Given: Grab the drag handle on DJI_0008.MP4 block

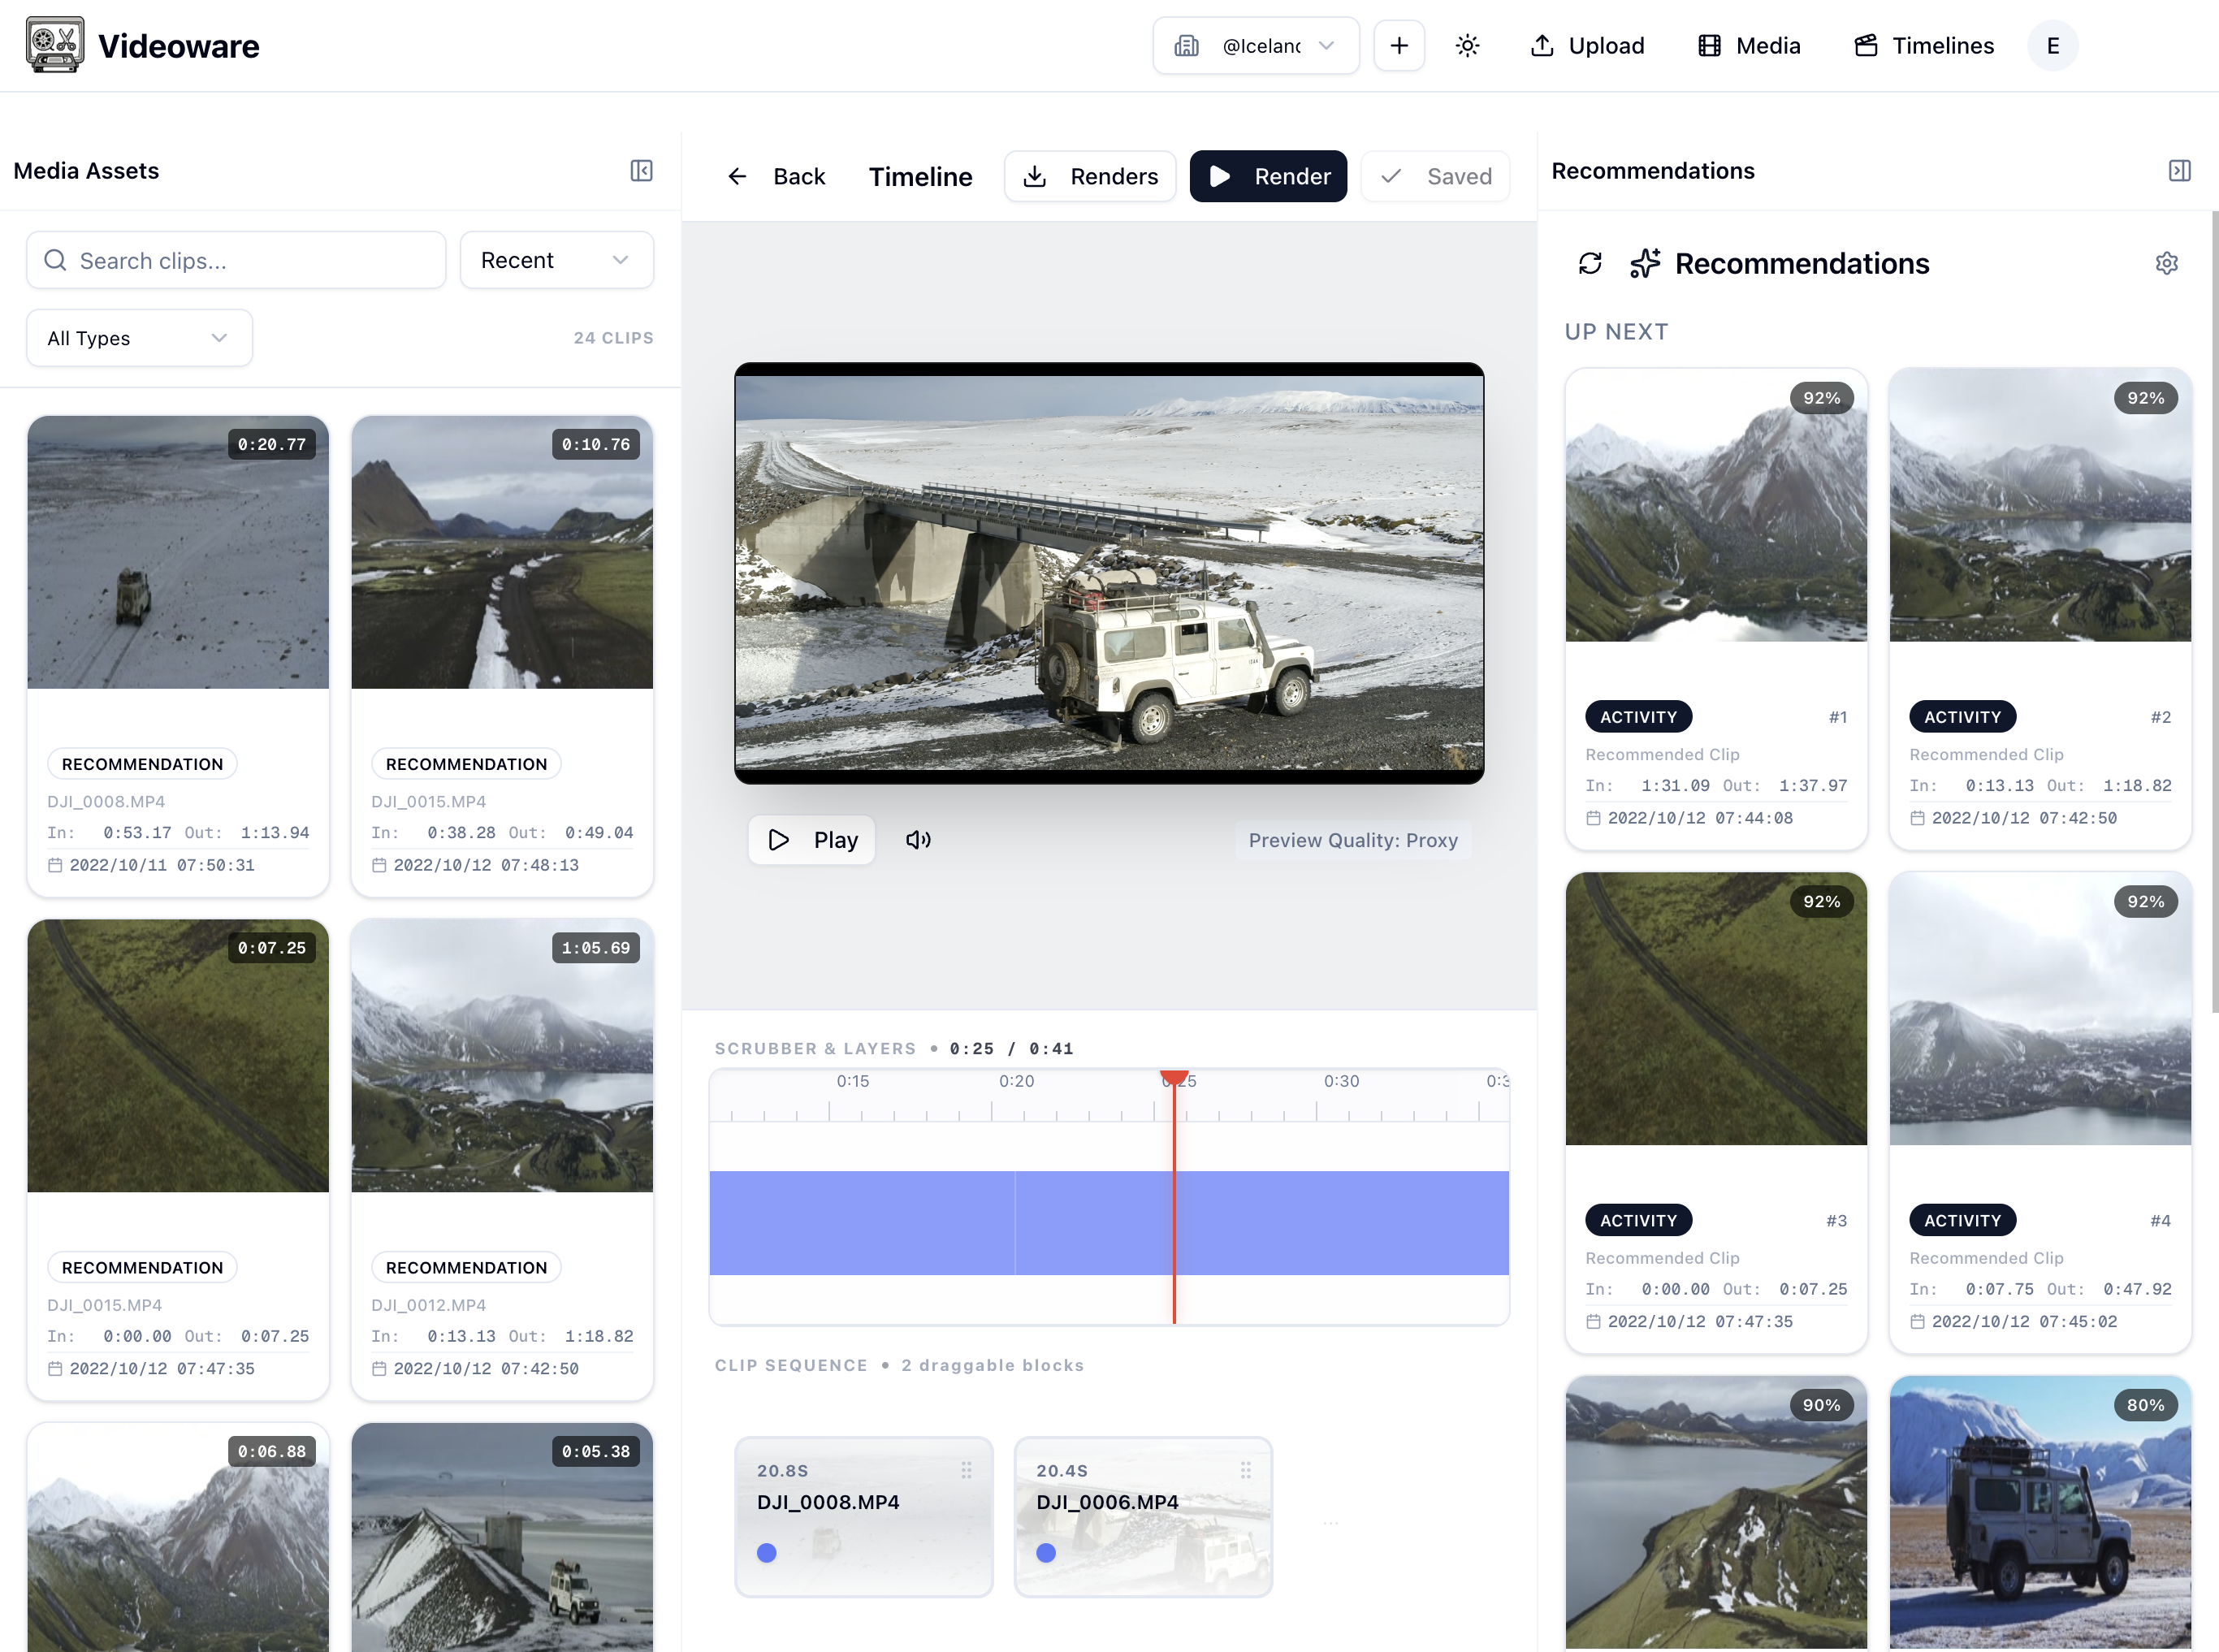Looking at the screenshot, I should [966, 1470].
